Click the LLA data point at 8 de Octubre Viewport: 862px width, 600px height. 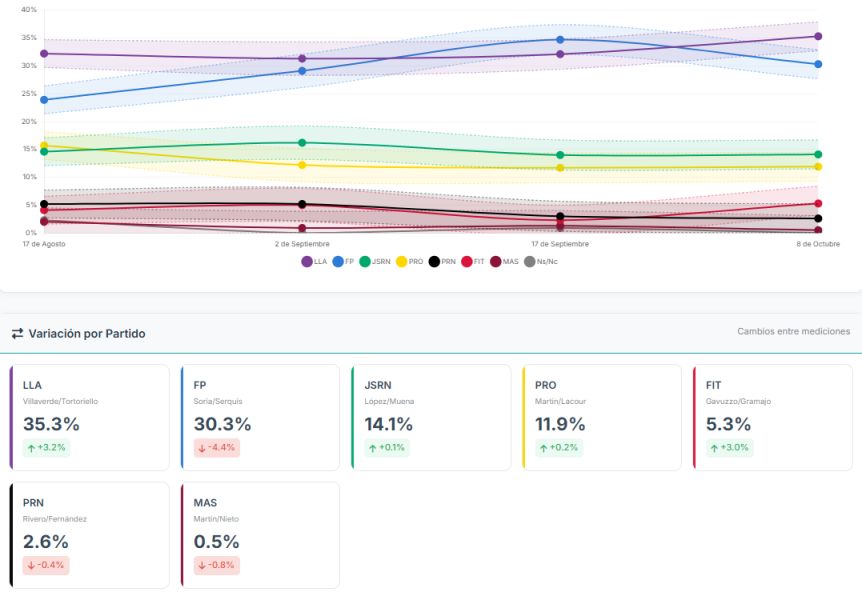pos(818,37)
